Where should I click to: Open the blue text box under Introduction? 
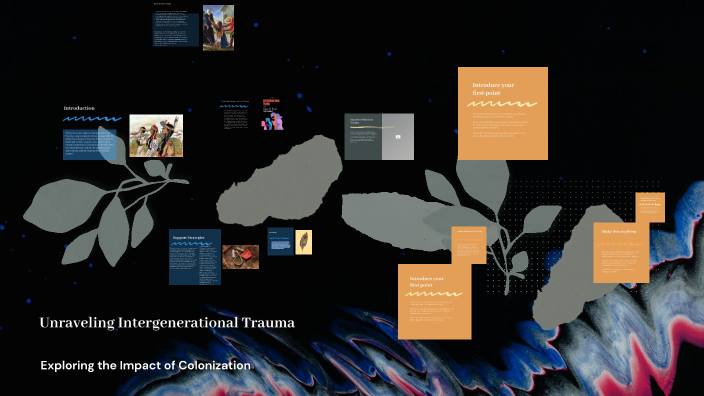point(90,145)
